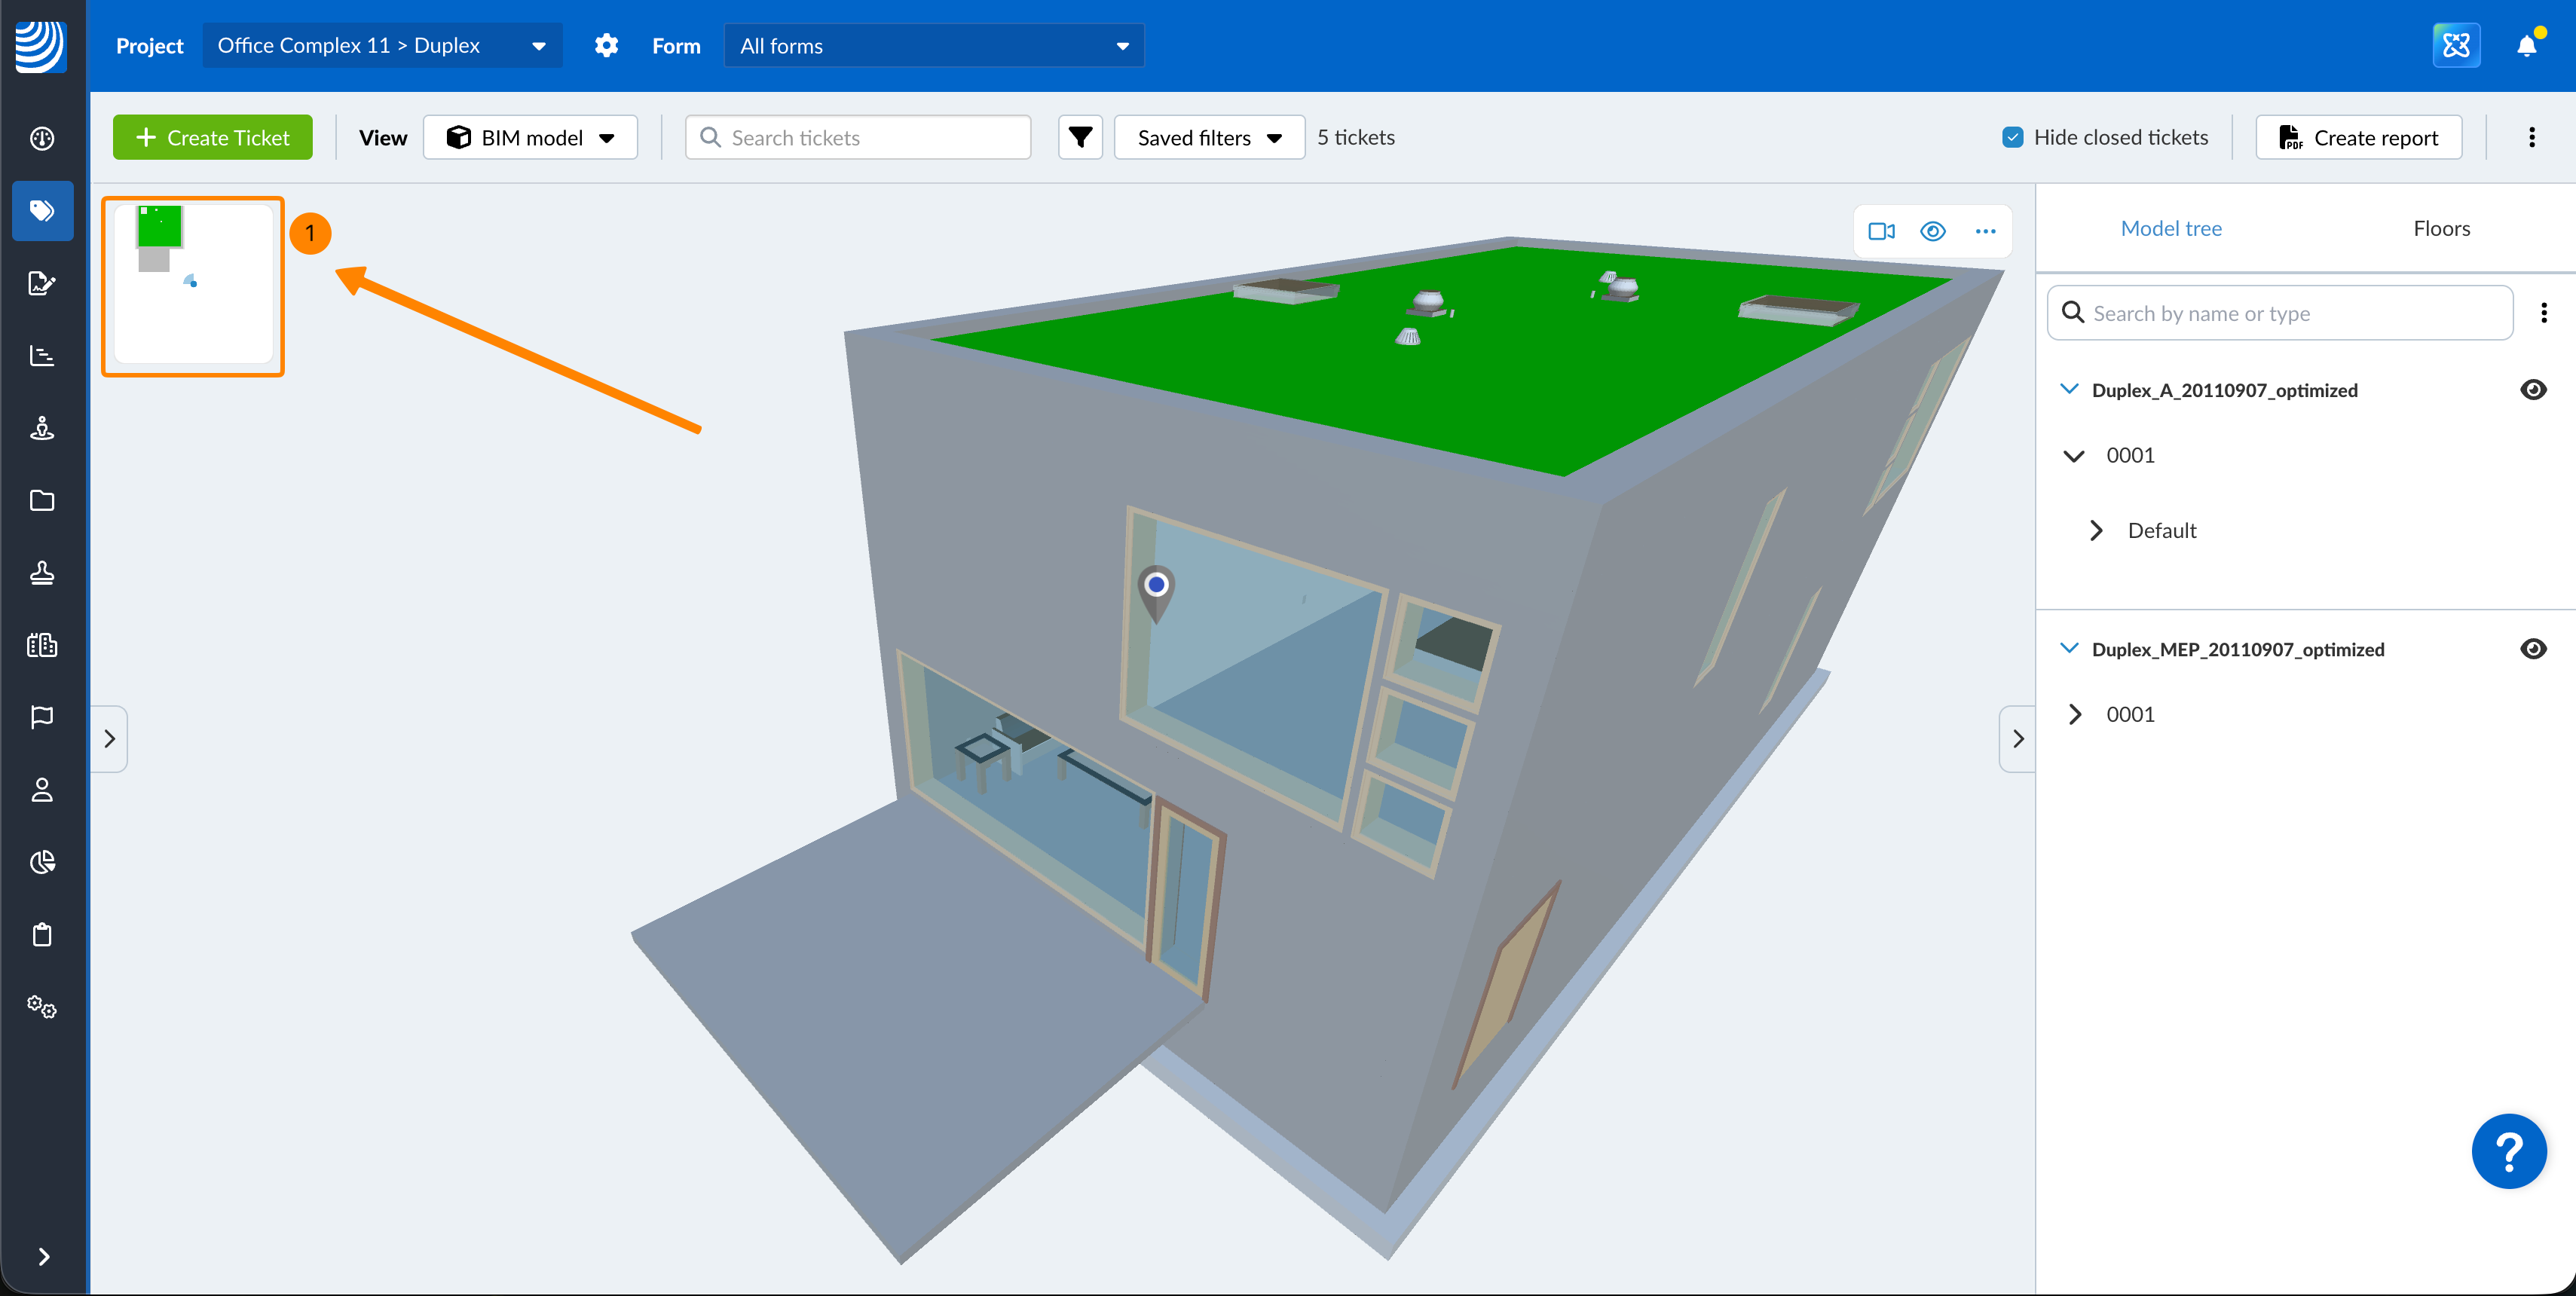Open the ticket filter funnel icon

coord(1080,137)
